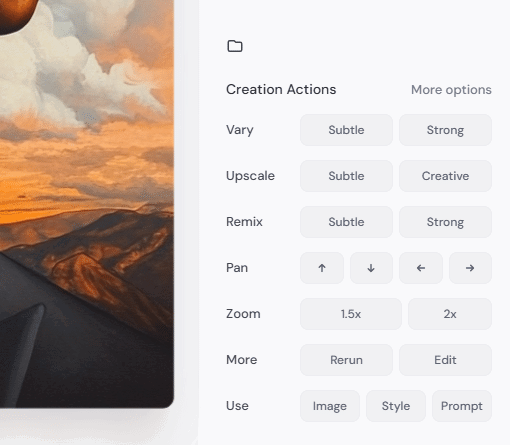Choose Upscale Subtle
The image size is (510, 445).
(x=346, y=176)
